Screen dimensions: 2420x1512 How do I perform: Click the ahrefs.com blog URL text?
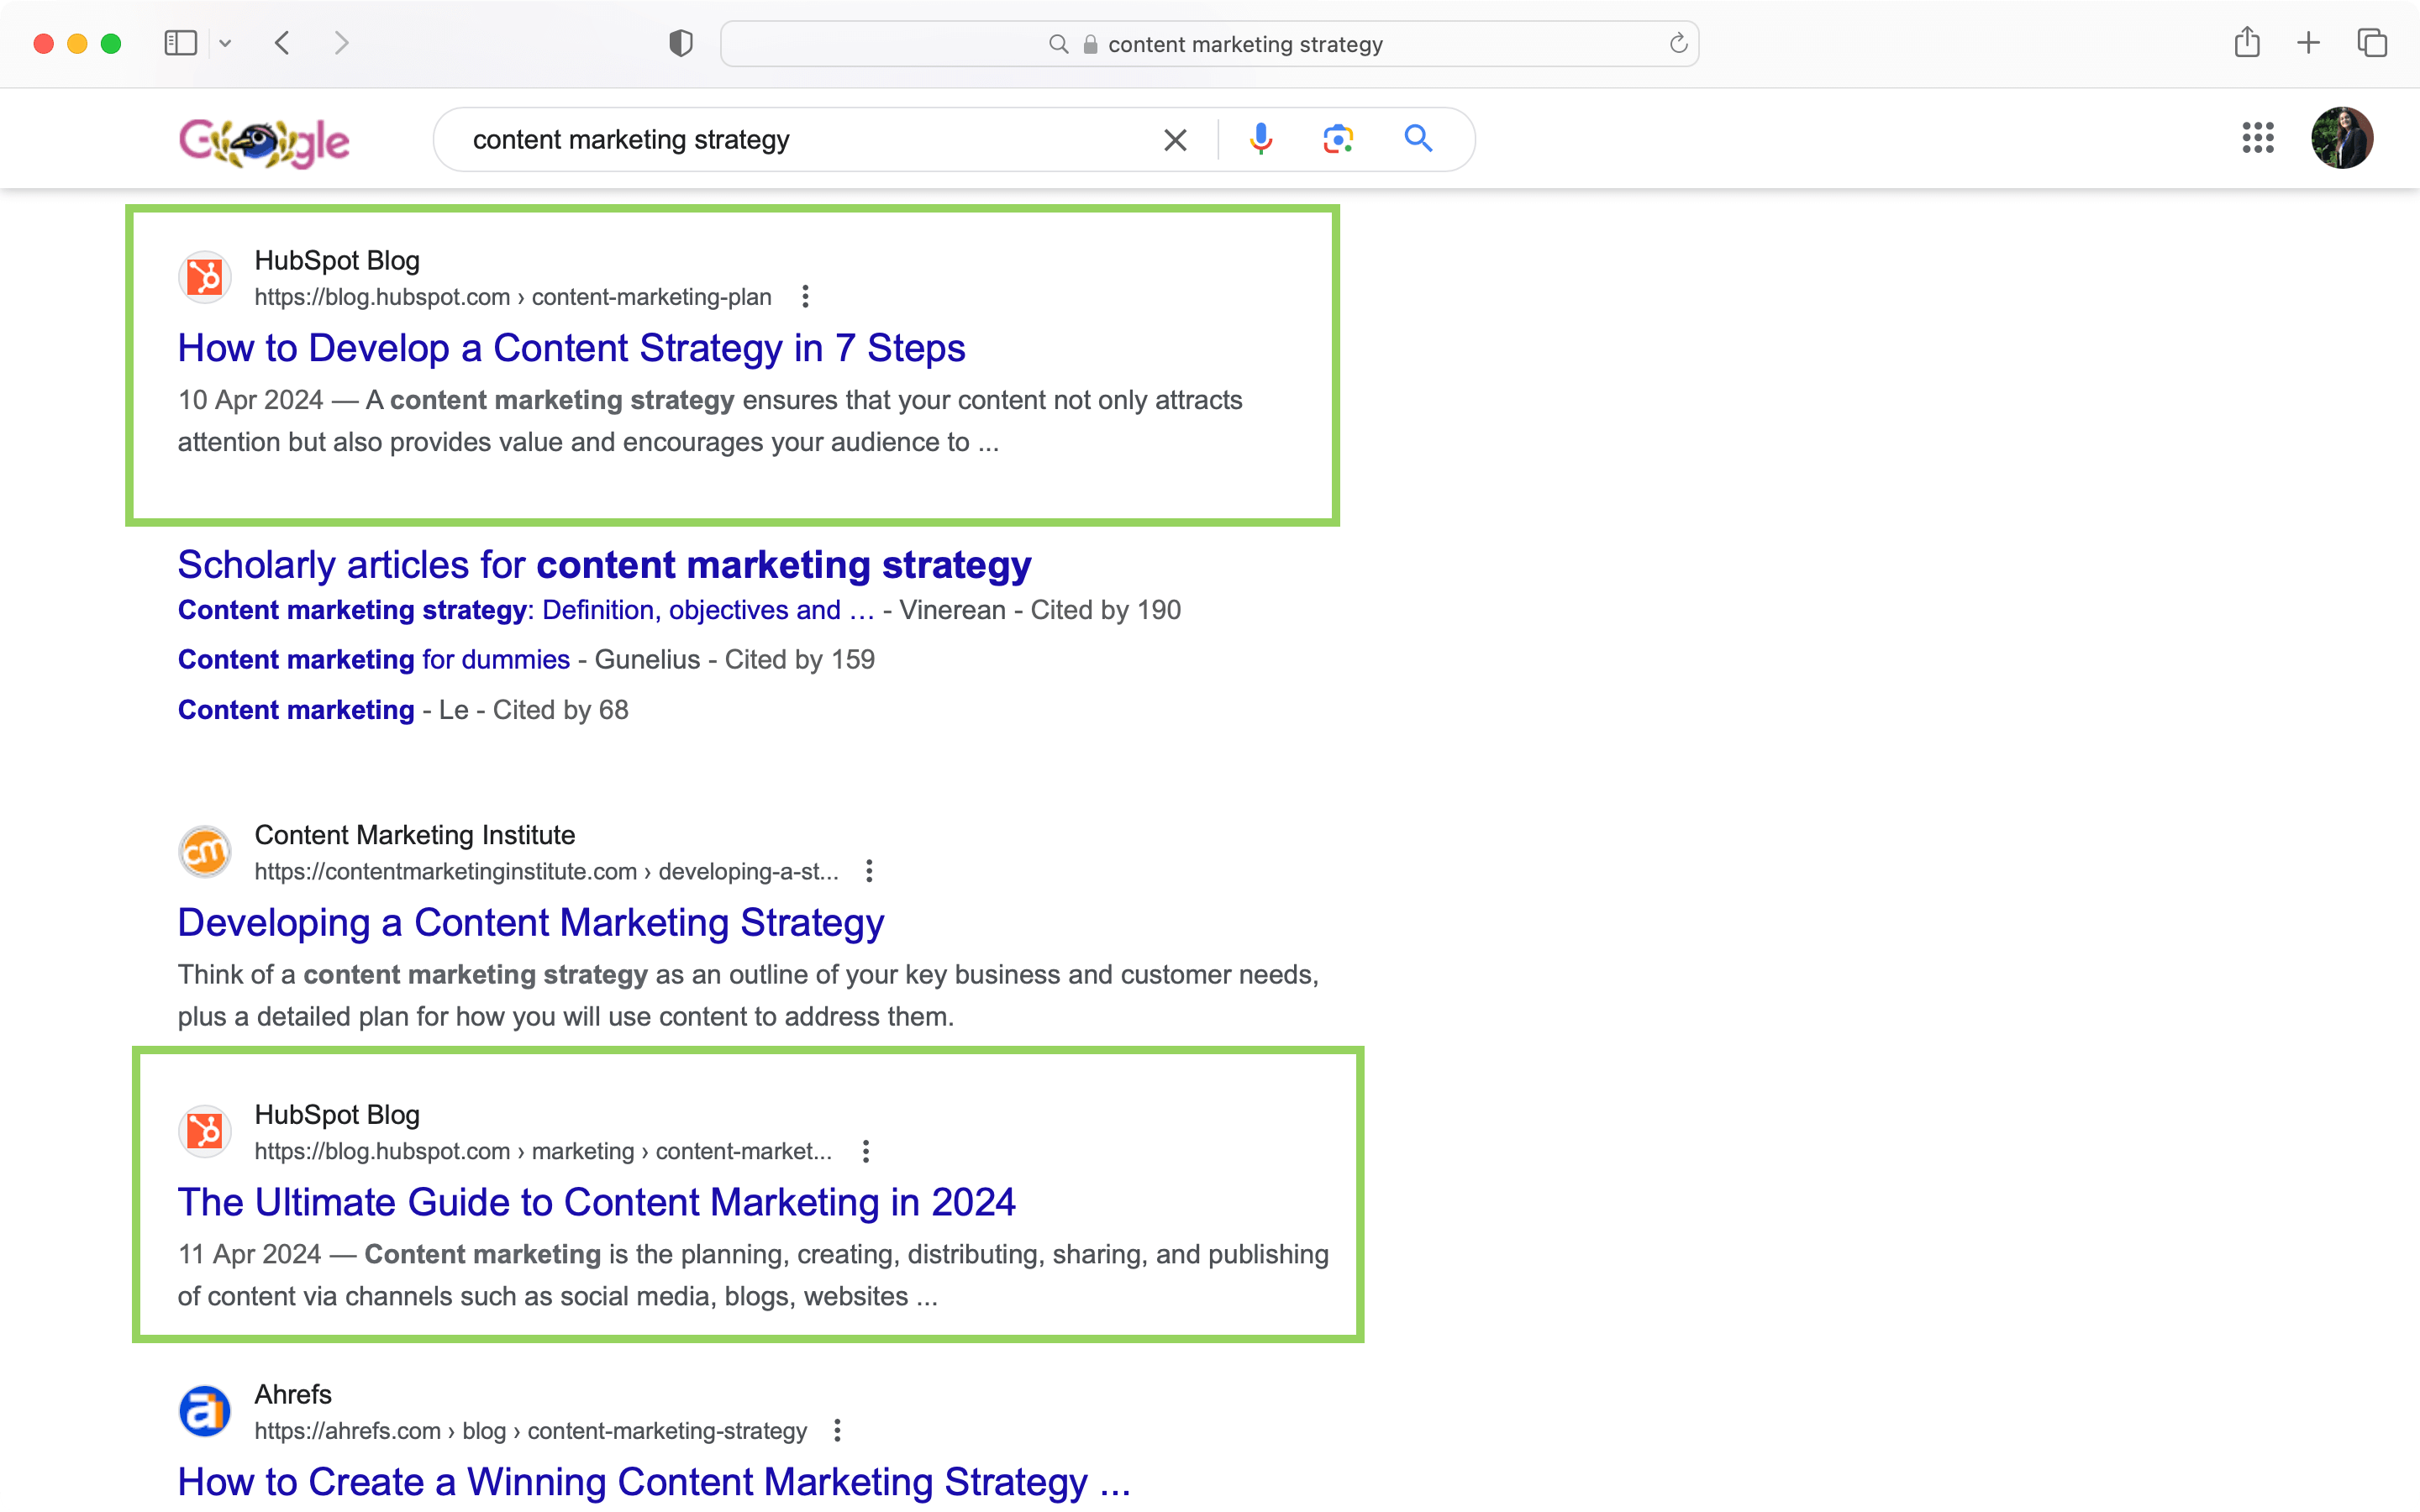[531, 1431]
